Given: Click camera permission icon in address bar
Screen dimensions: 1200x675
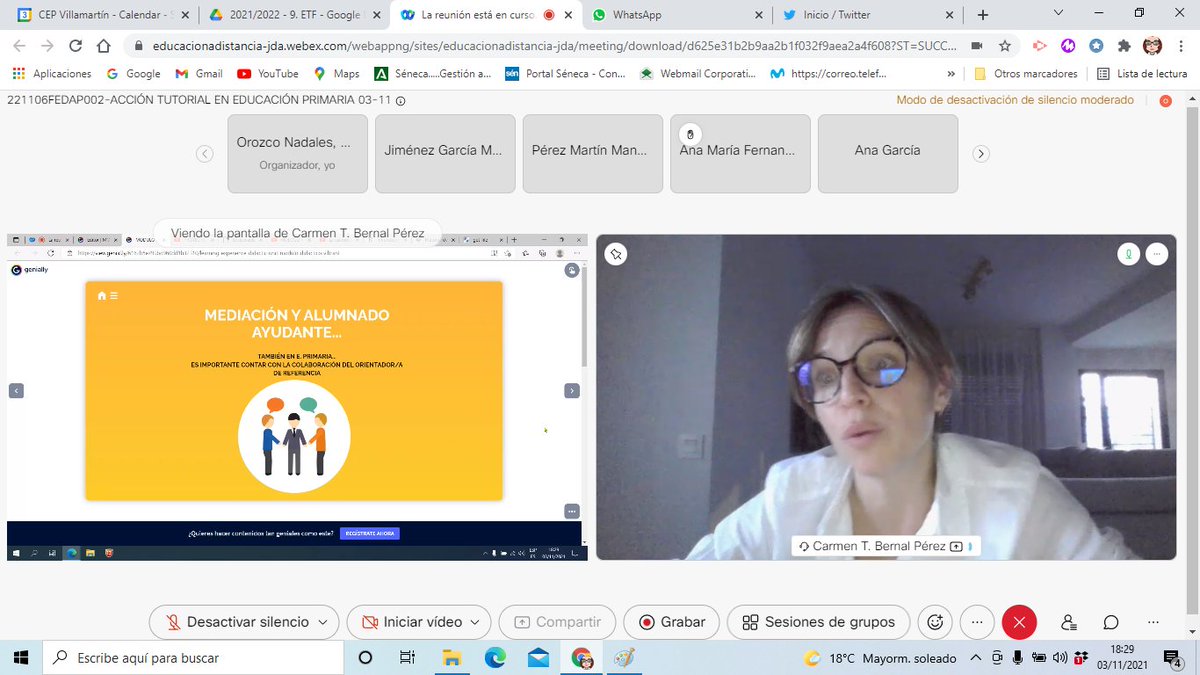Looking at the screenshot, I should tap(976, 46).
